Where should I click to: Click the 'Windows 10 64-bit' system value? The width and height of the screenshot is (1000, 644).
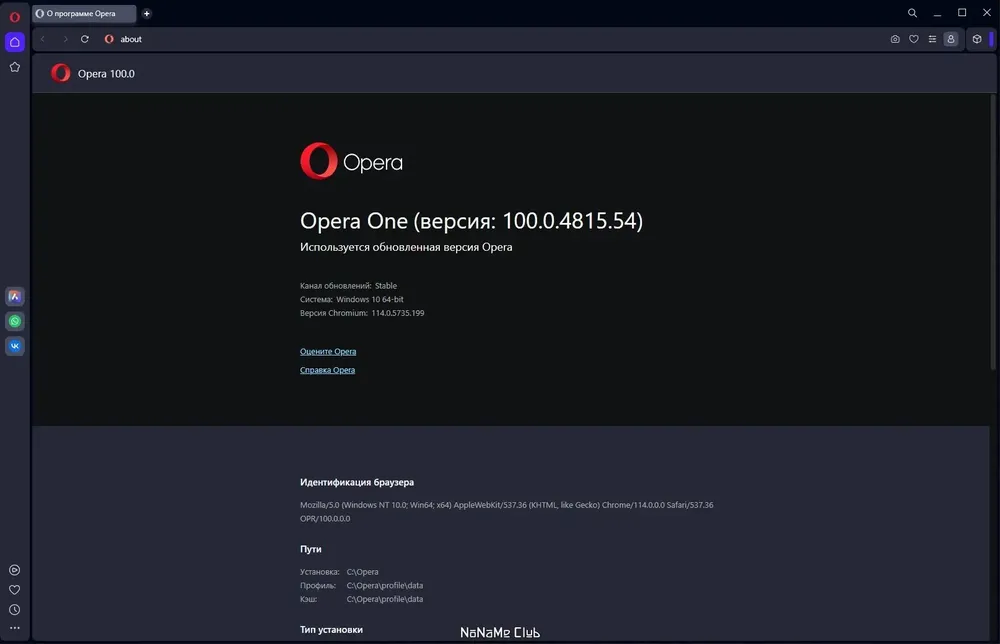pyautogui.click(x=370, y=299)
